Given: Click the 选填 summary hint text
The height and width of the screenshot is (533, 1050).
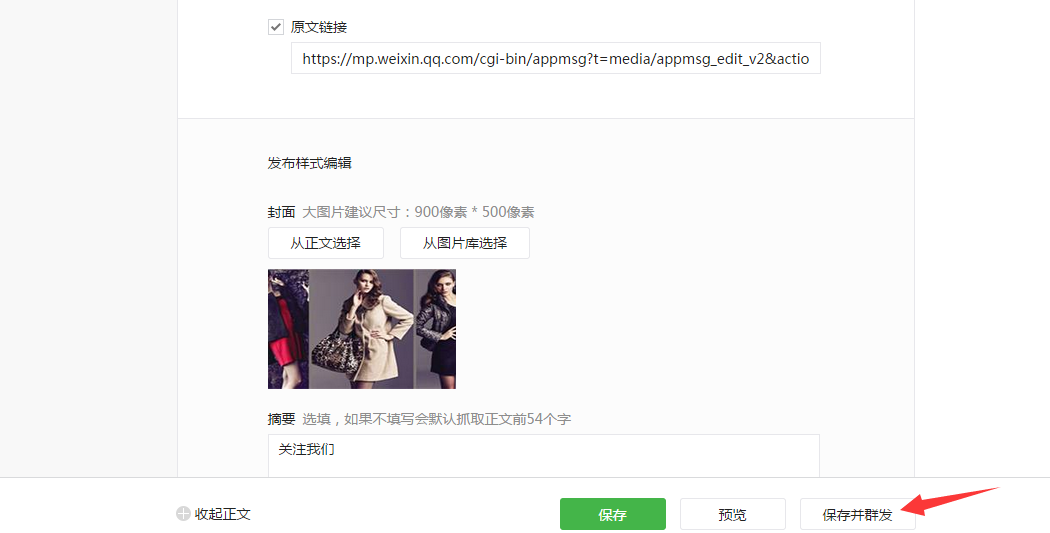Looking at the screenshot, I should tap(316, 419).
